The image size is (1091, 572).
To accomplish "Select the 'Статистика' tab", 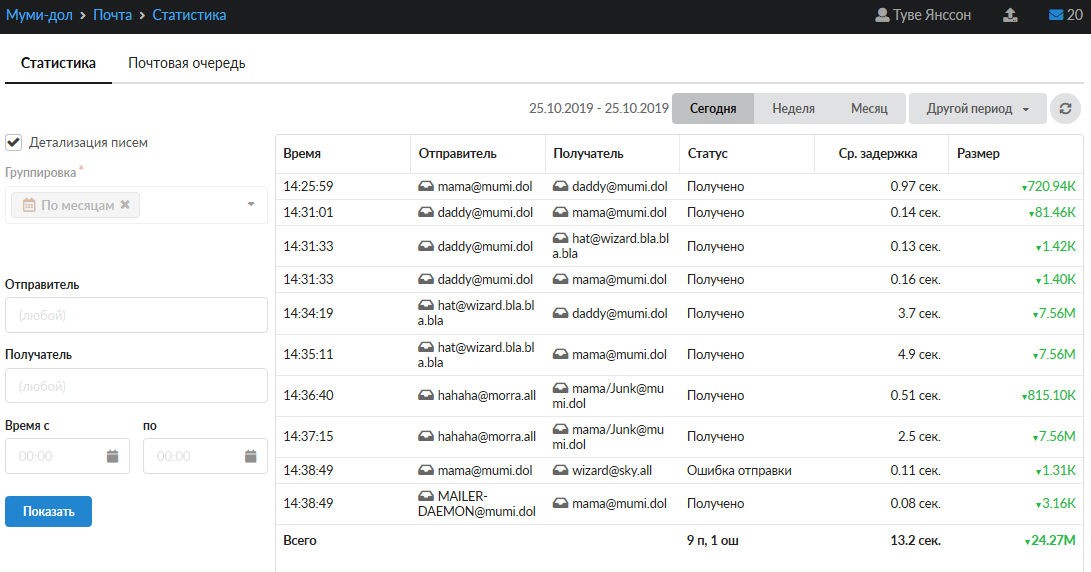I will coord(58,63).
